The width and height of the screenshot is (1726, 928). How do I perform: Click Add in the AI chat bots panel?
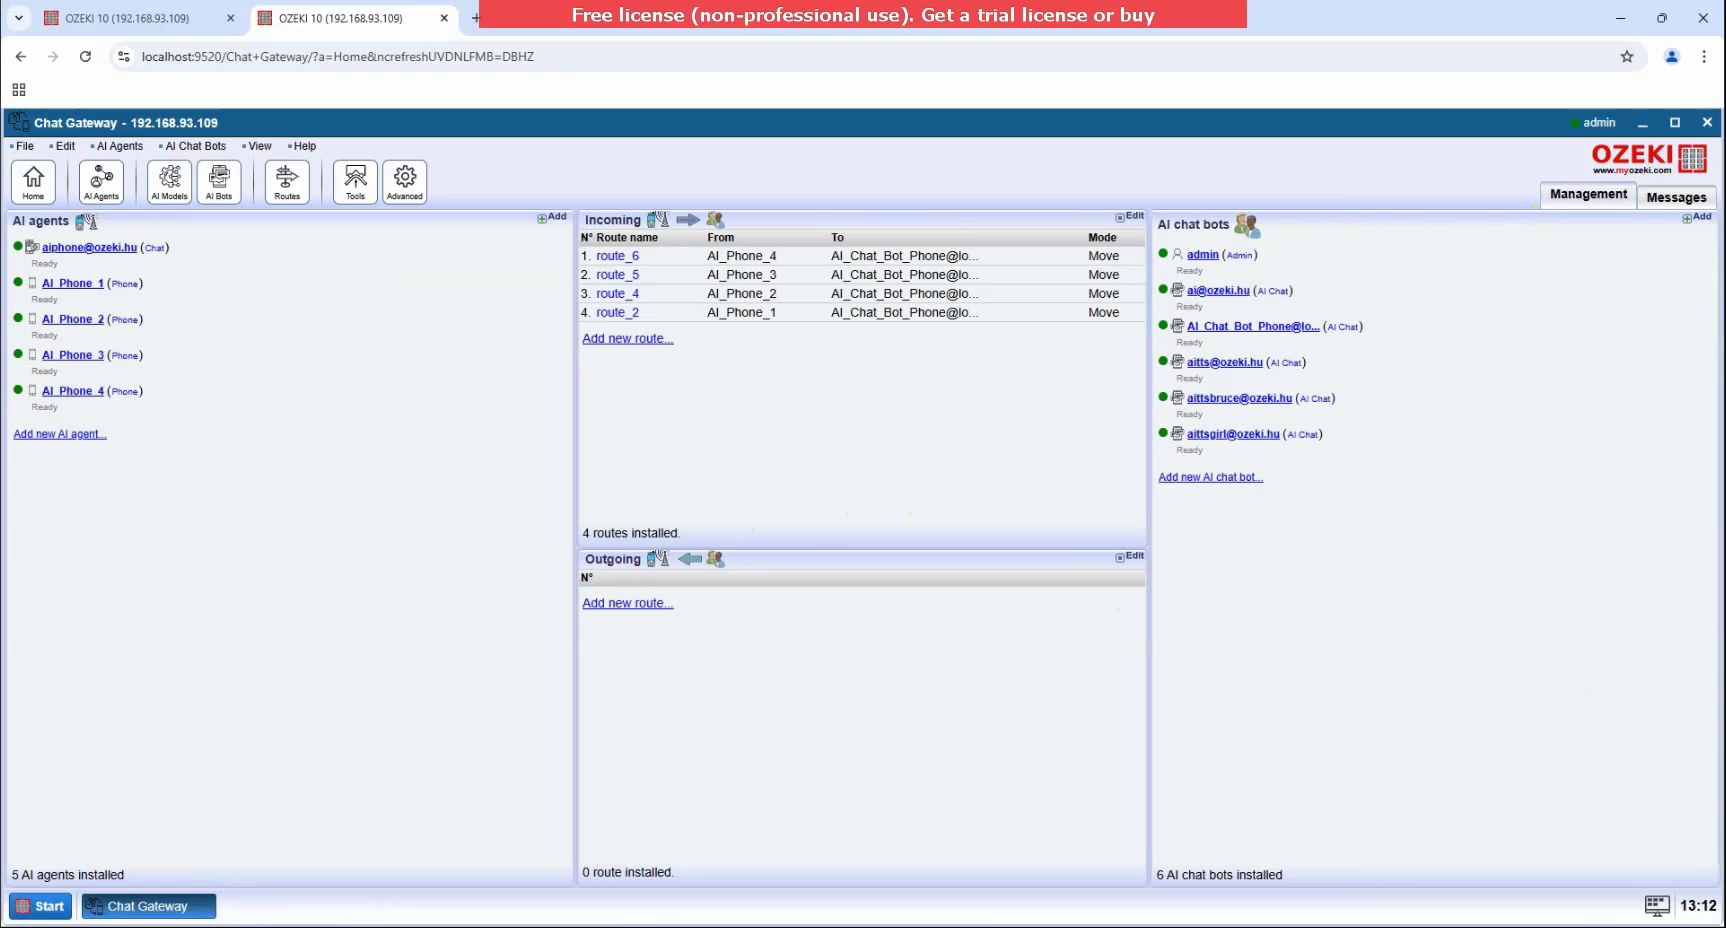tap(1697, 217)
